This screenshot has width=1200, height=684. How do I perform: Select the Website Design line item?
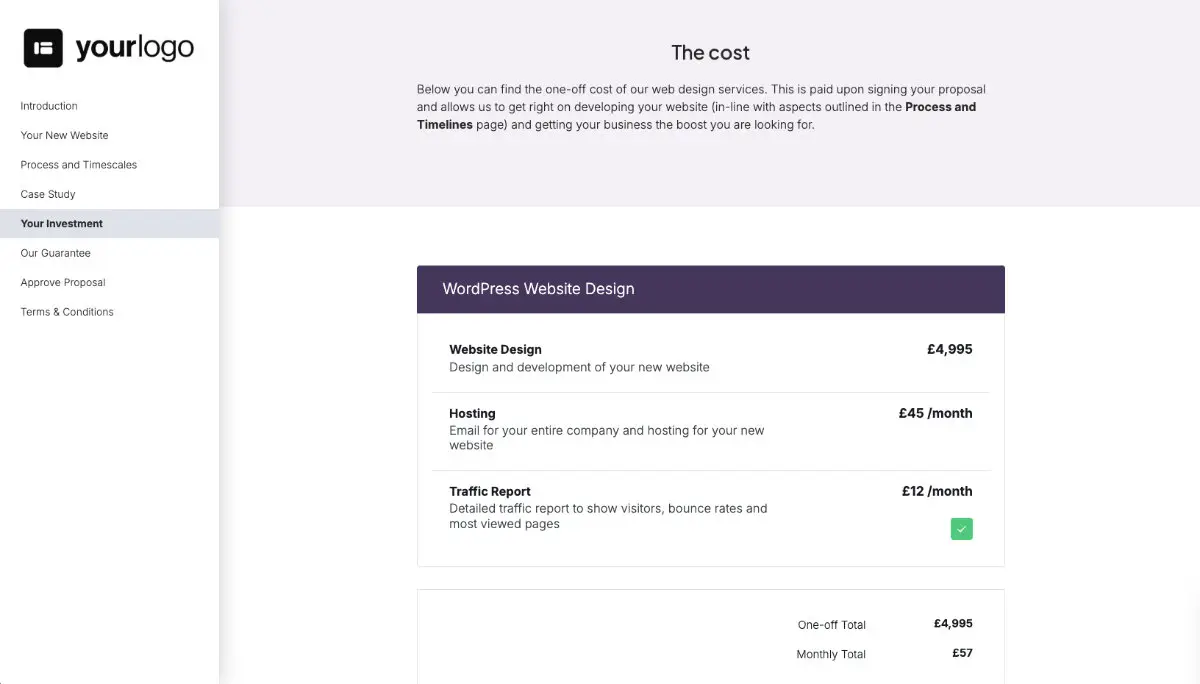(495, 349)
